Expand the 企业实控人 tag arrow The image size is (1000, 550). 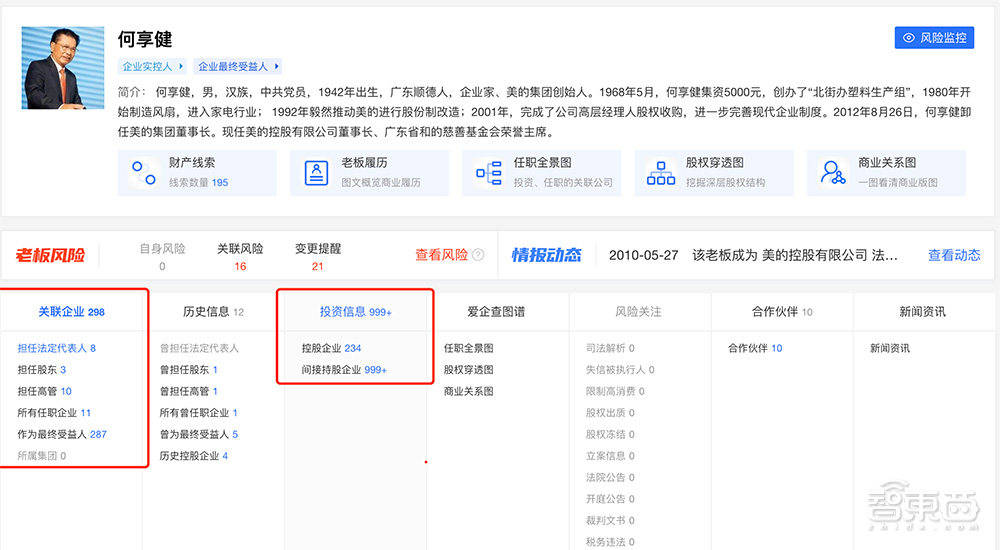pyautogui.click(x=181, y=66)
